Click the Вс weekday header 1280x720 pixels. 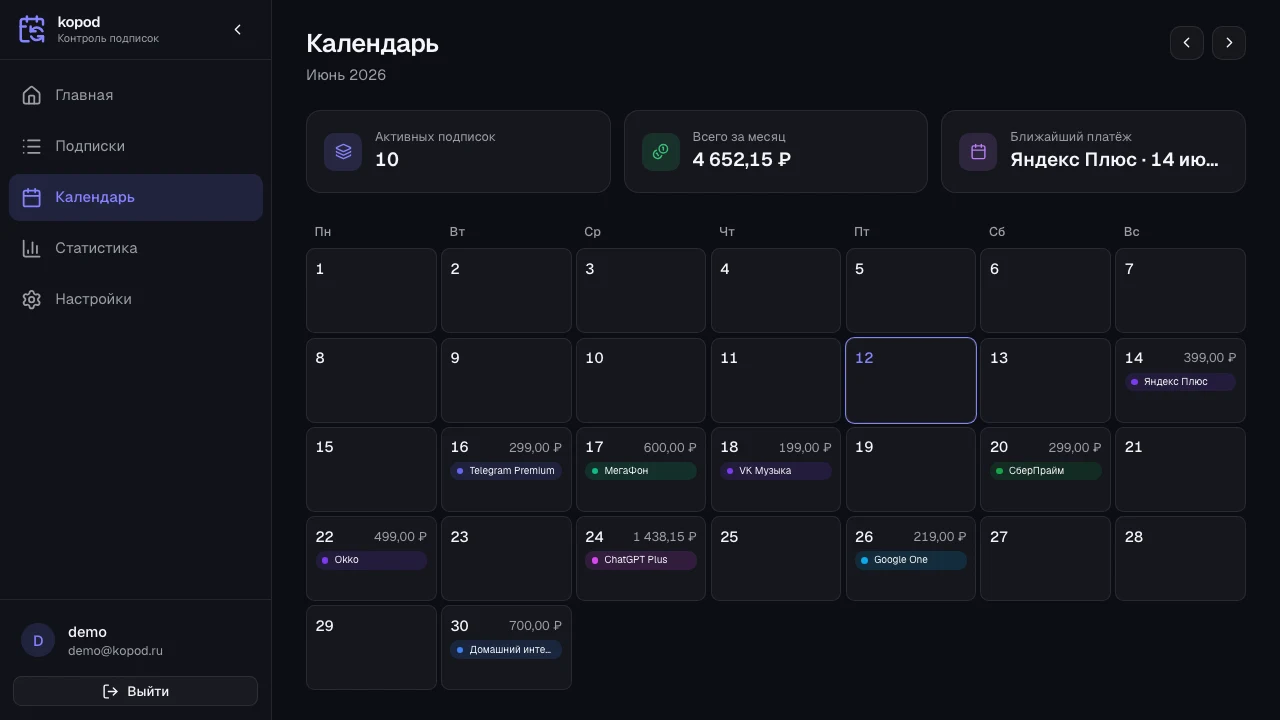[x=1131, y=231]
